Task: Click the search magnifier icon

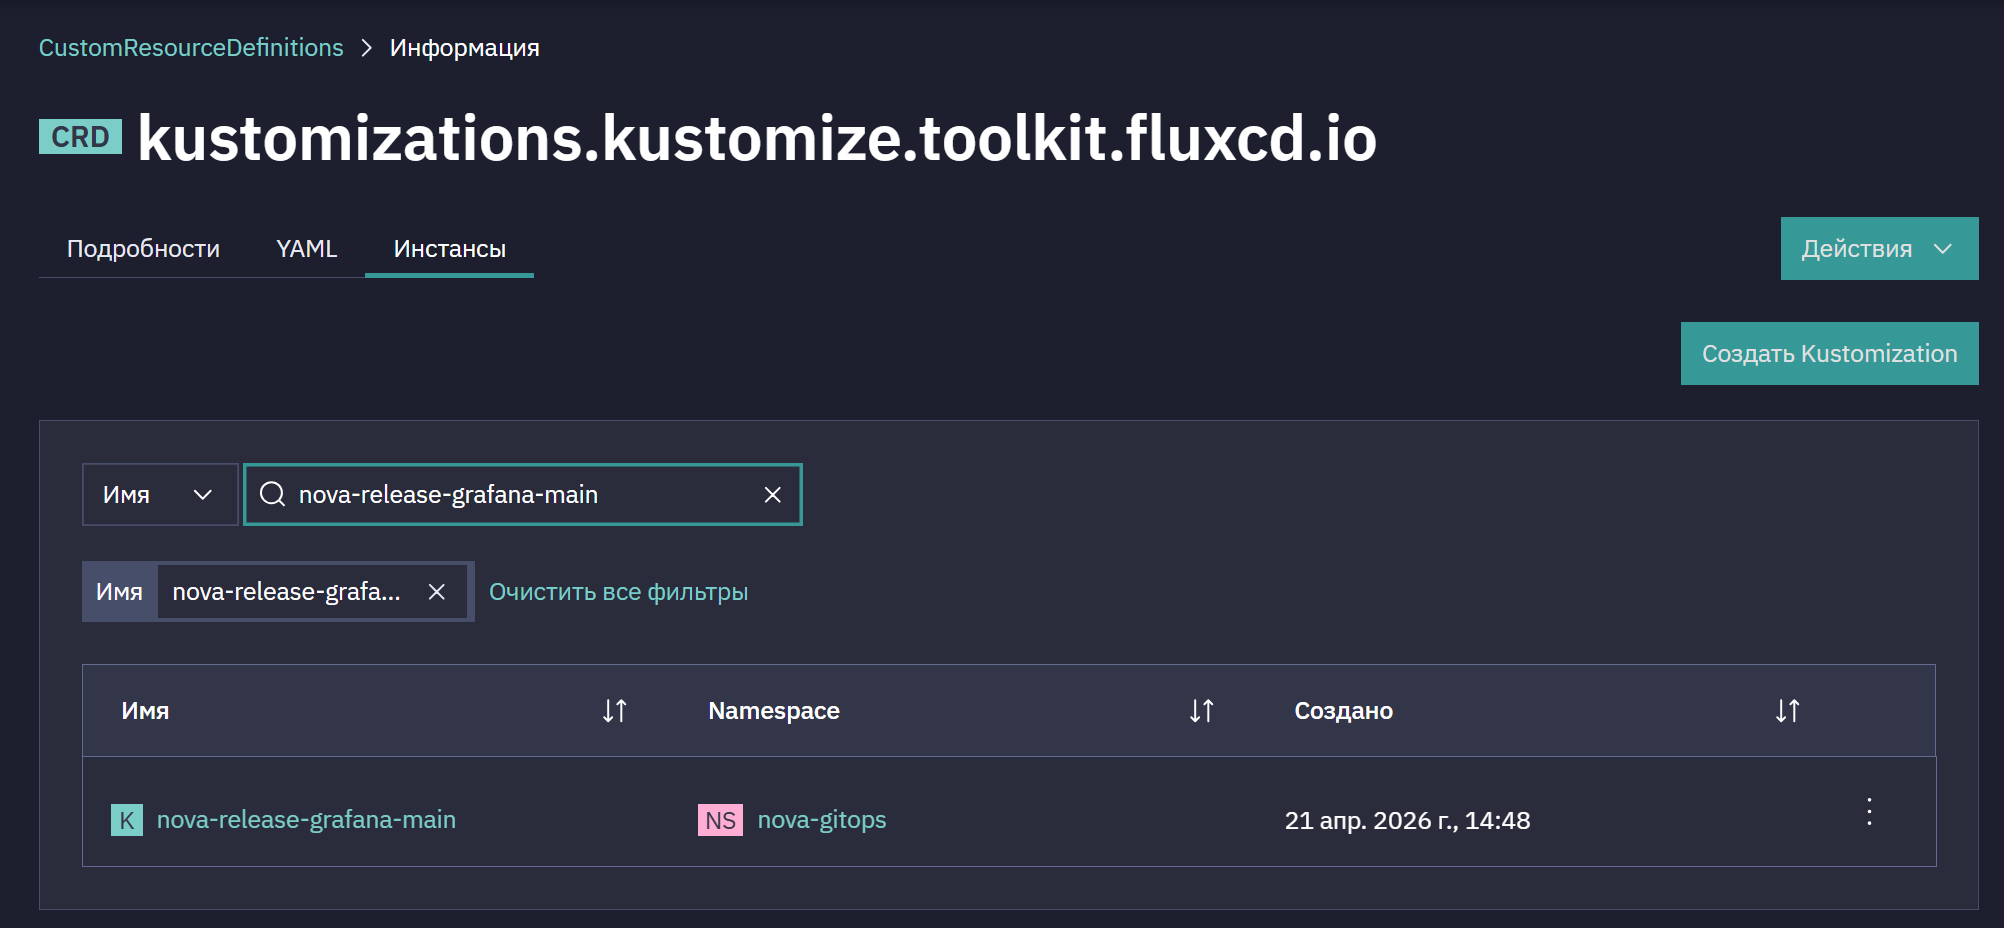Action: 272,494
